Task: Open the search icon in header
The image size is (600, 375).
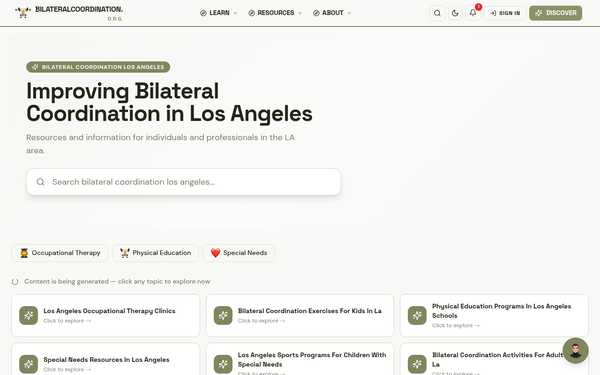Action: (x=437, y=13)
